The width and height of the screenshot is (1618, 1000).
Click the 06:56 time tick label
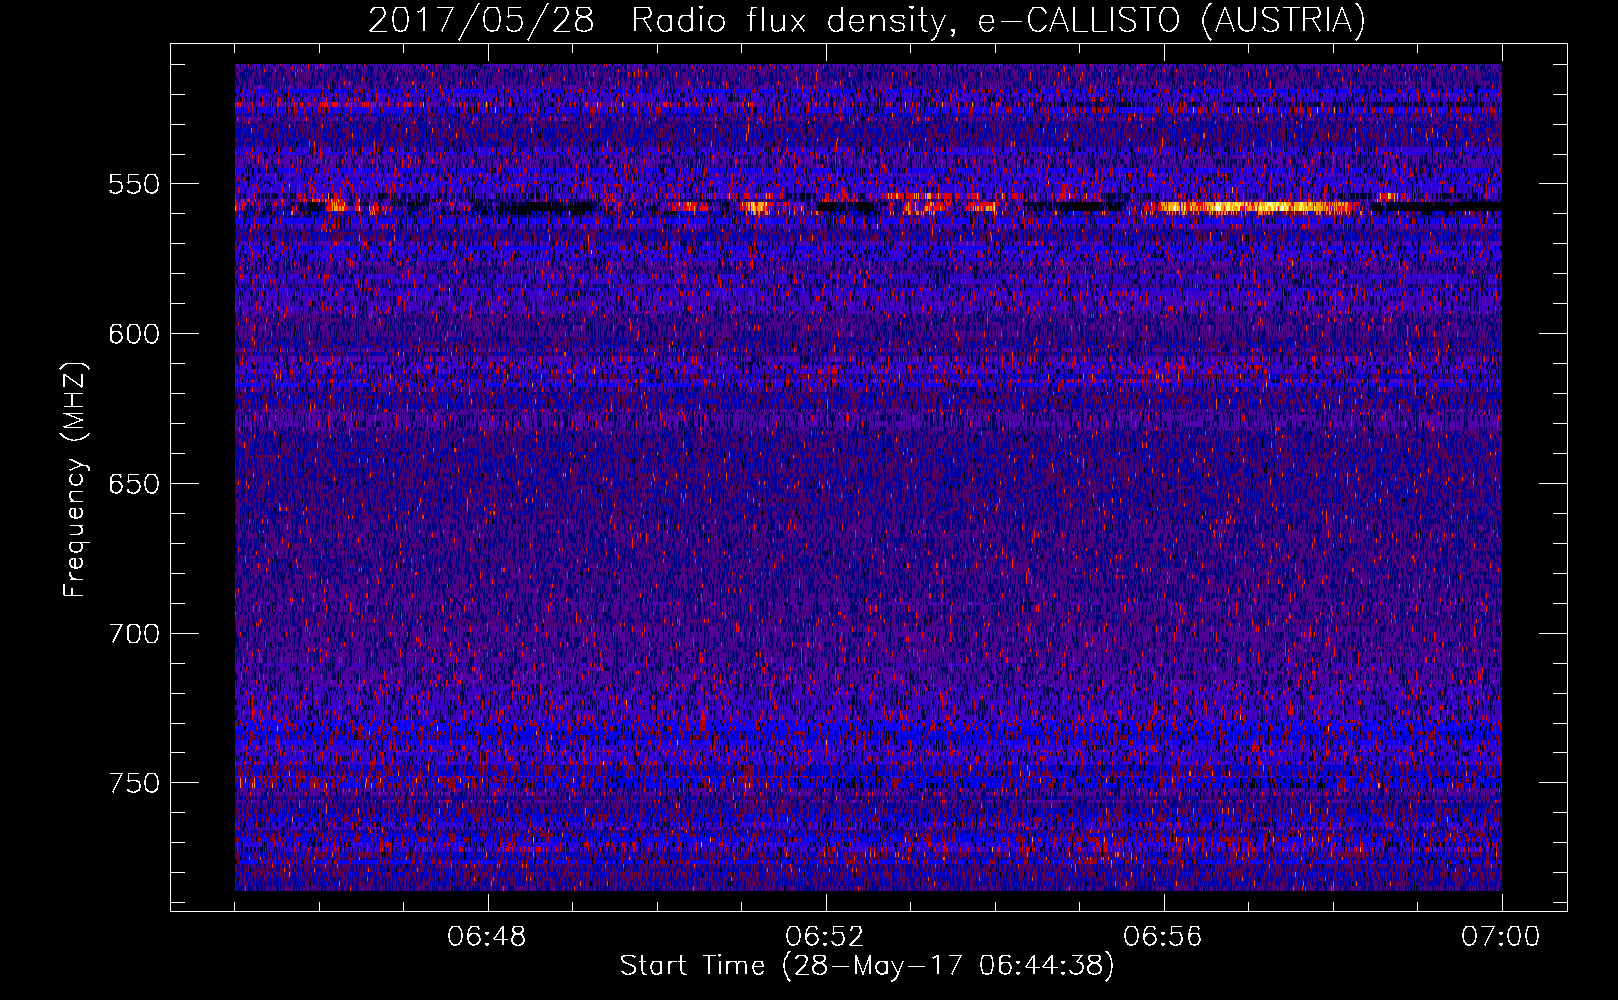point(1163,937)
